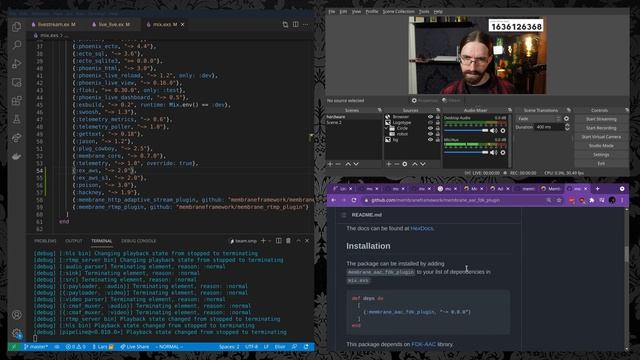The width and height of the screenshot is (640, 360).
Task: Mute Mic/Aux in OBS mixer
Action: [x=494, y=152]
